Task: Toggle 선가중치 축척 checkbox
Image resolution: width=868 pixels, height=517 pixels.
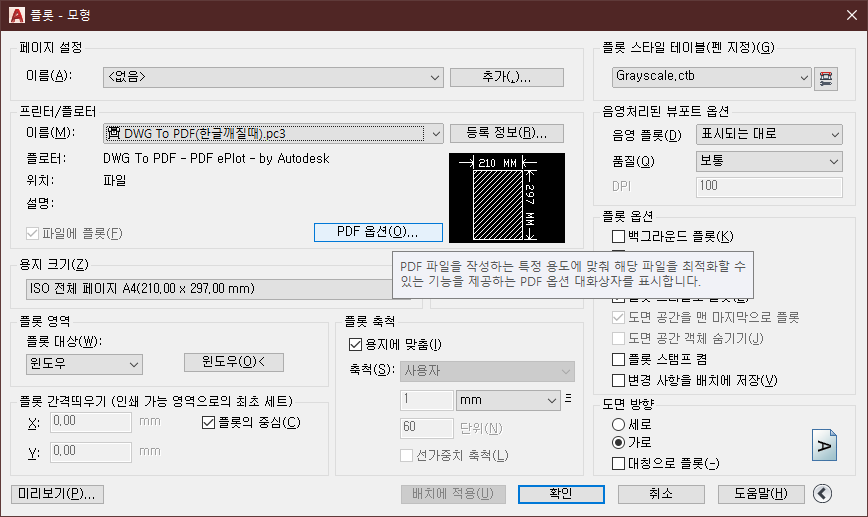Action: (406, 456)
